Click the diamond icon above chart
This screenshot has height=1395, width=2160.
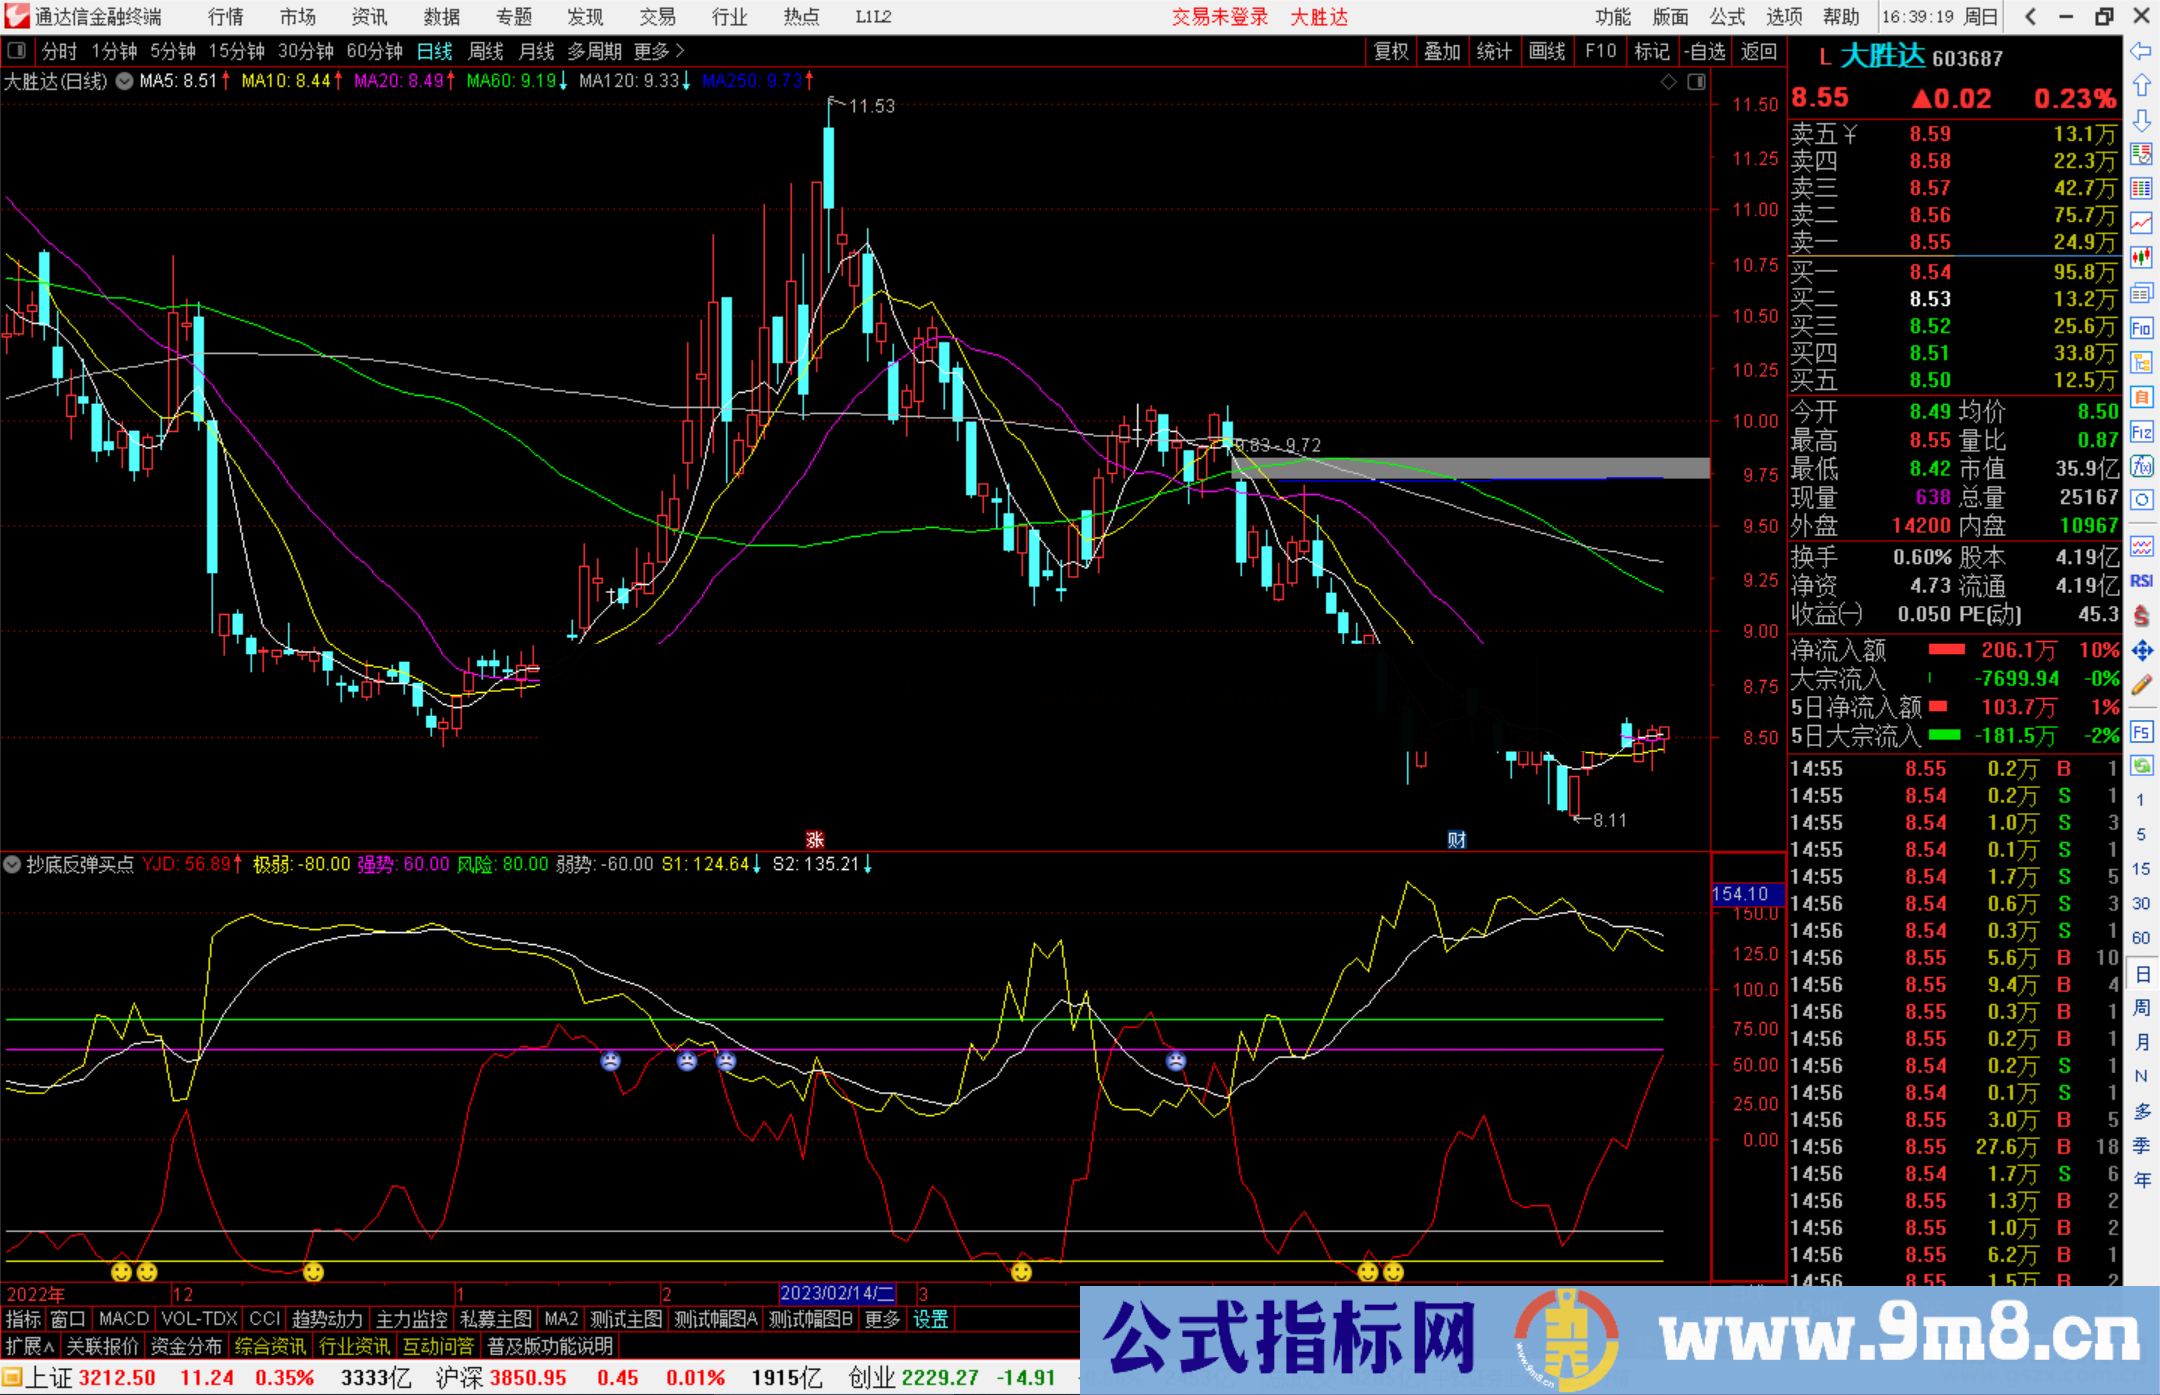(x=1668, y=82)
